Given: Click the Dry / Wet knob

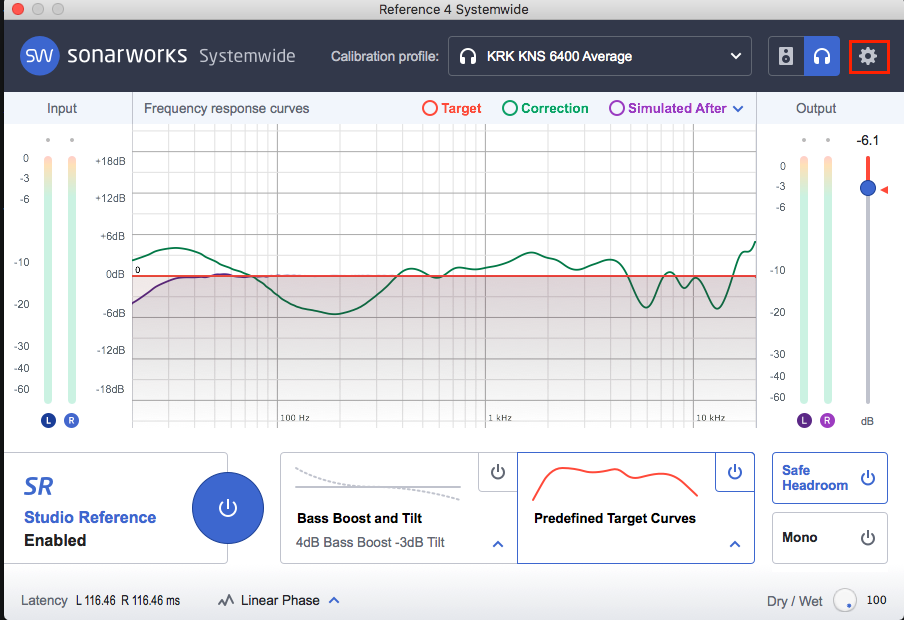Looking at the screenshot, I should click(x=845, y=601).
